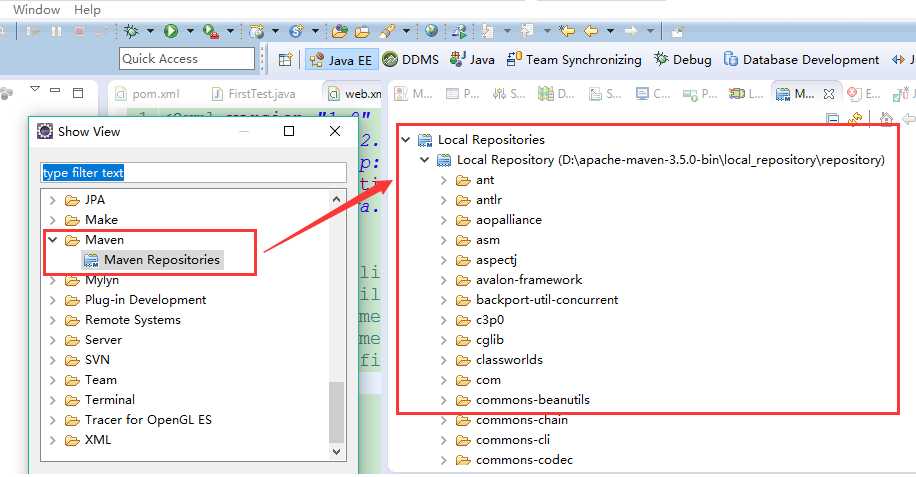Switch to the pom.xml editor tab
The height and width of the screenshot is (477, 916).
tap(148, 93)
